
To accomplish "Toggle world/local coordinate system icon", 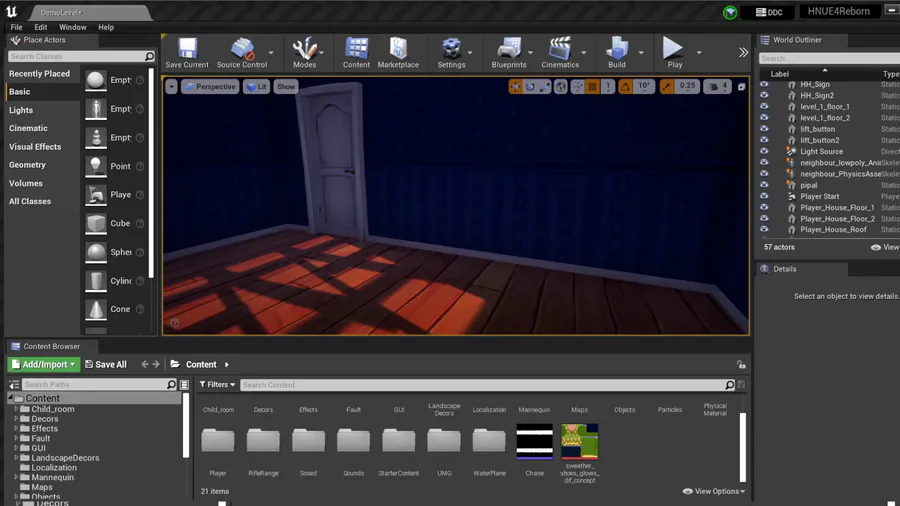I will 561,87.
